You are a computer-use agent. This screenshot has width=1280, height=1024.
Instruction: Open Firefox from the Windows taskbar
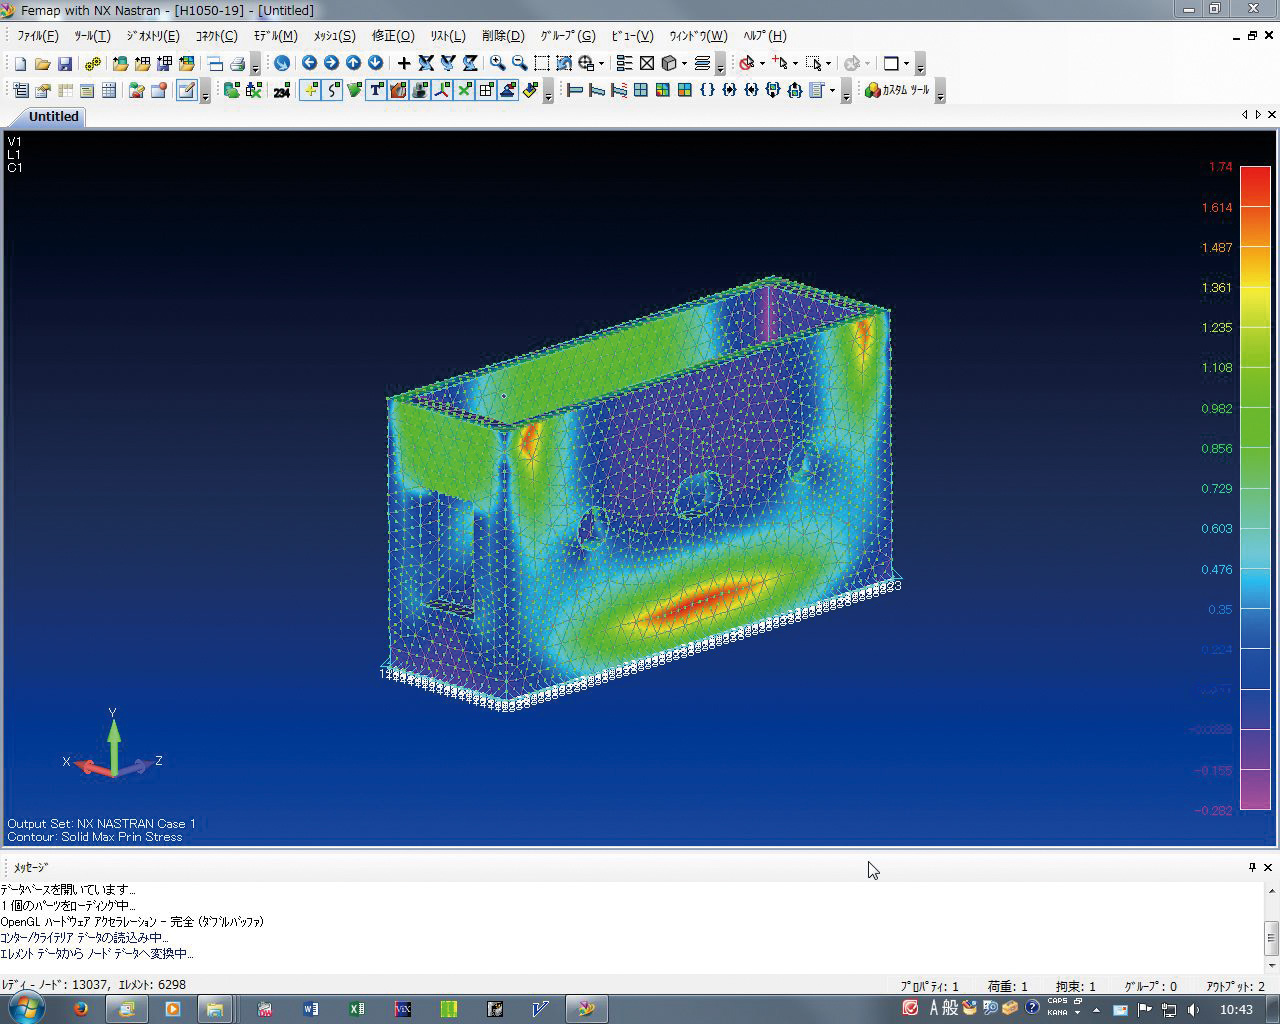[81, 1008]
